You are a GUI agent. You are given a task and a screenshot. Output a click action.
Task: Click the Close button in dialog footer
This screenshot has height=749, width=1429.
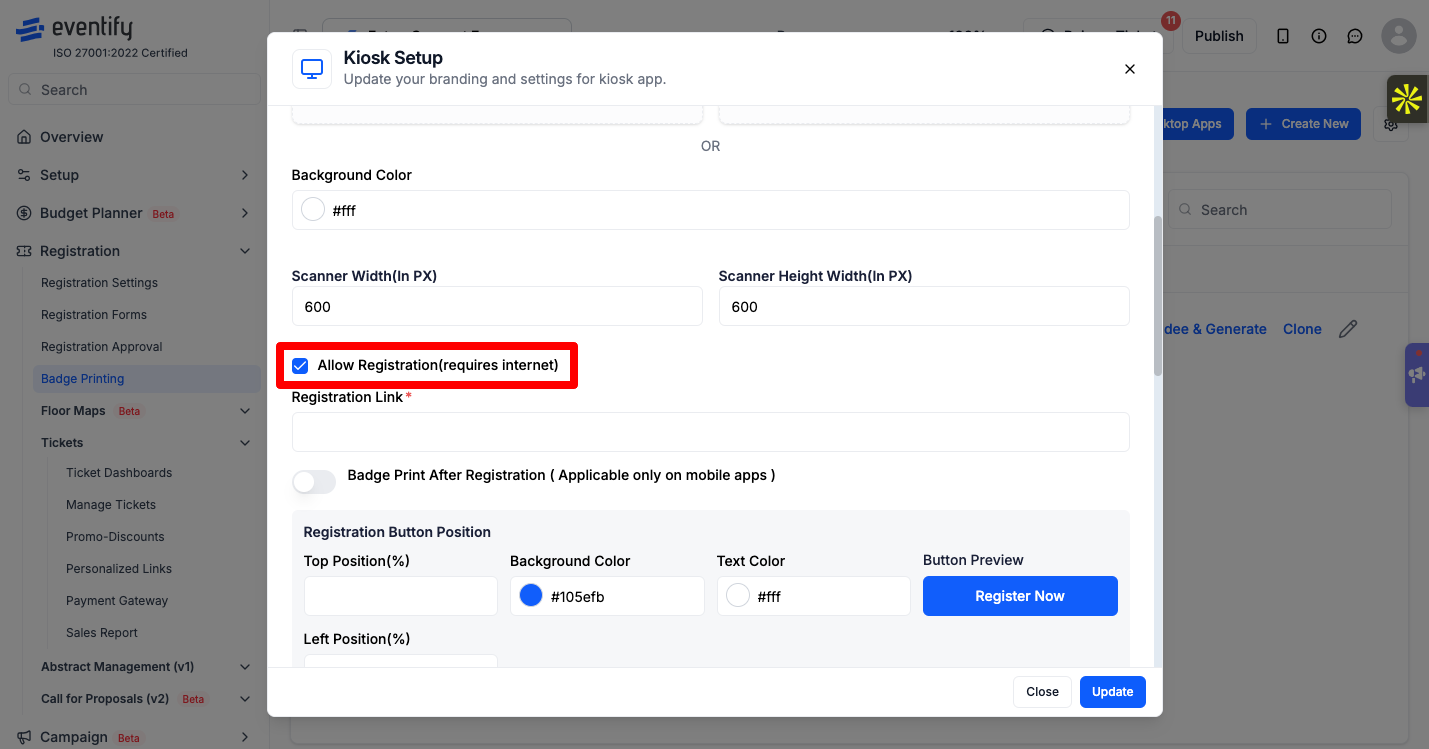[1042, 692]
